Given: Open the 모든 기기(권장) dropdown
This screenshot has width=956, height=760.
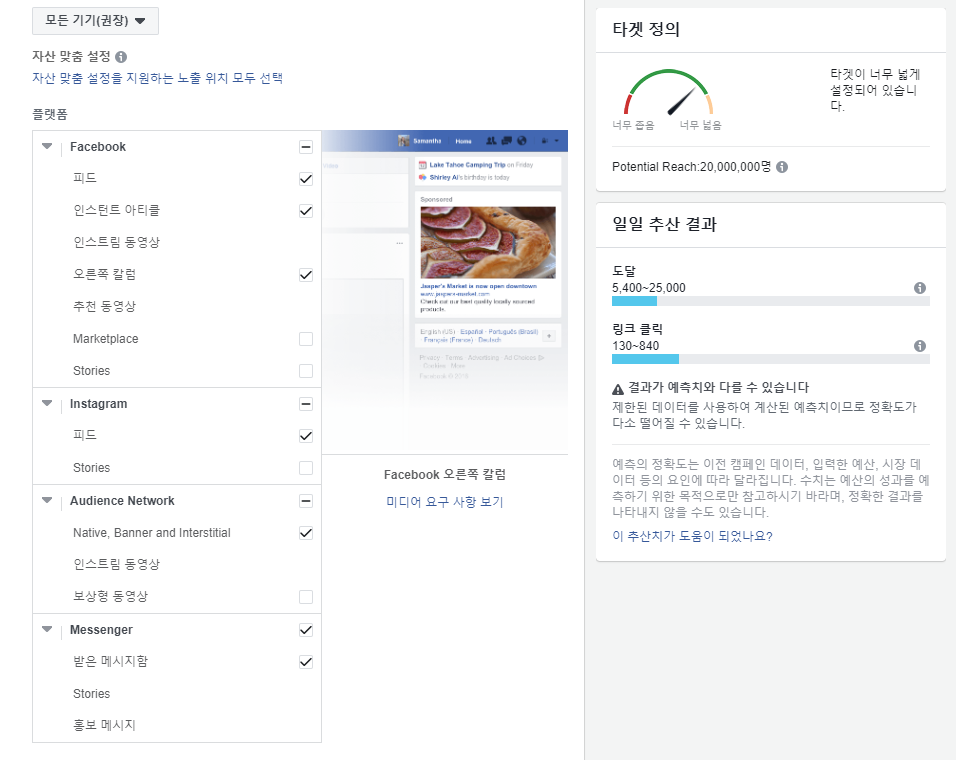Looking at the screenshot, I should coord(95,20).
